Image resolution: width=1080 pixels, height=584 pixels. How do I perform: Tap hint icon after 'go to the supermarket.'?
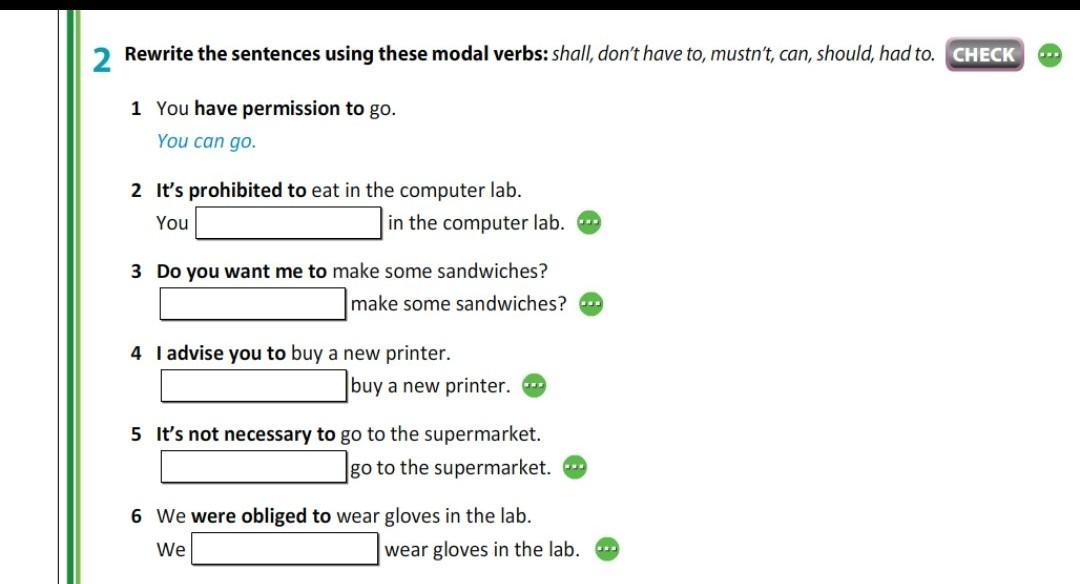(574, 468)
